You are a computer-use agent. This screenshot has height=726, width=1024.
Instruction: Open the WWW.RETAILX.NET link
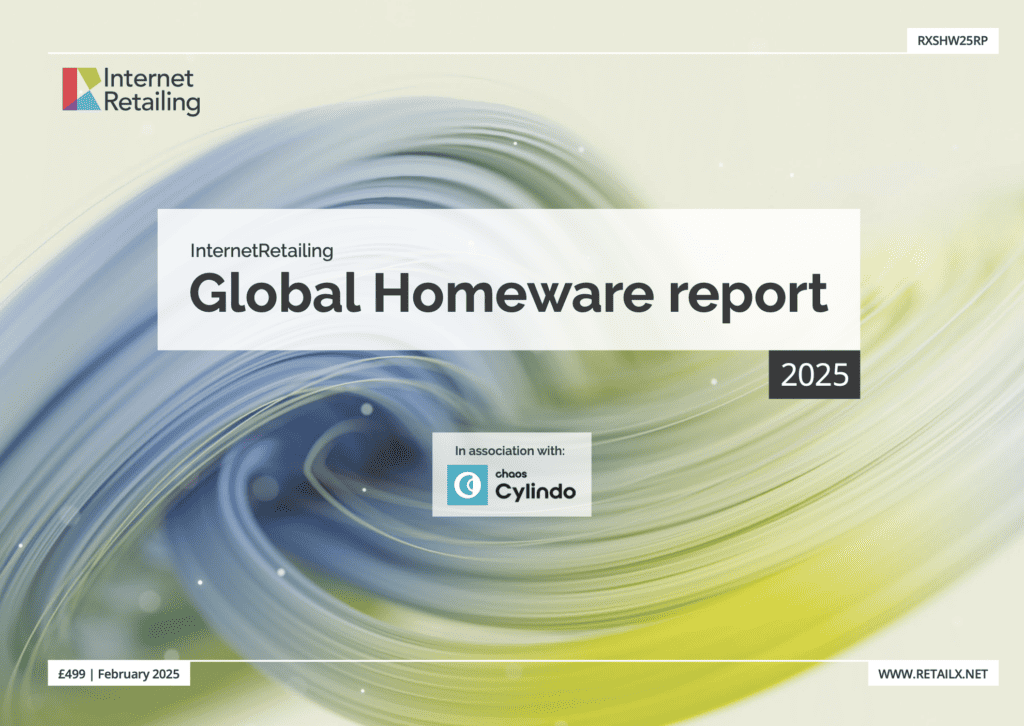[933, 674]
